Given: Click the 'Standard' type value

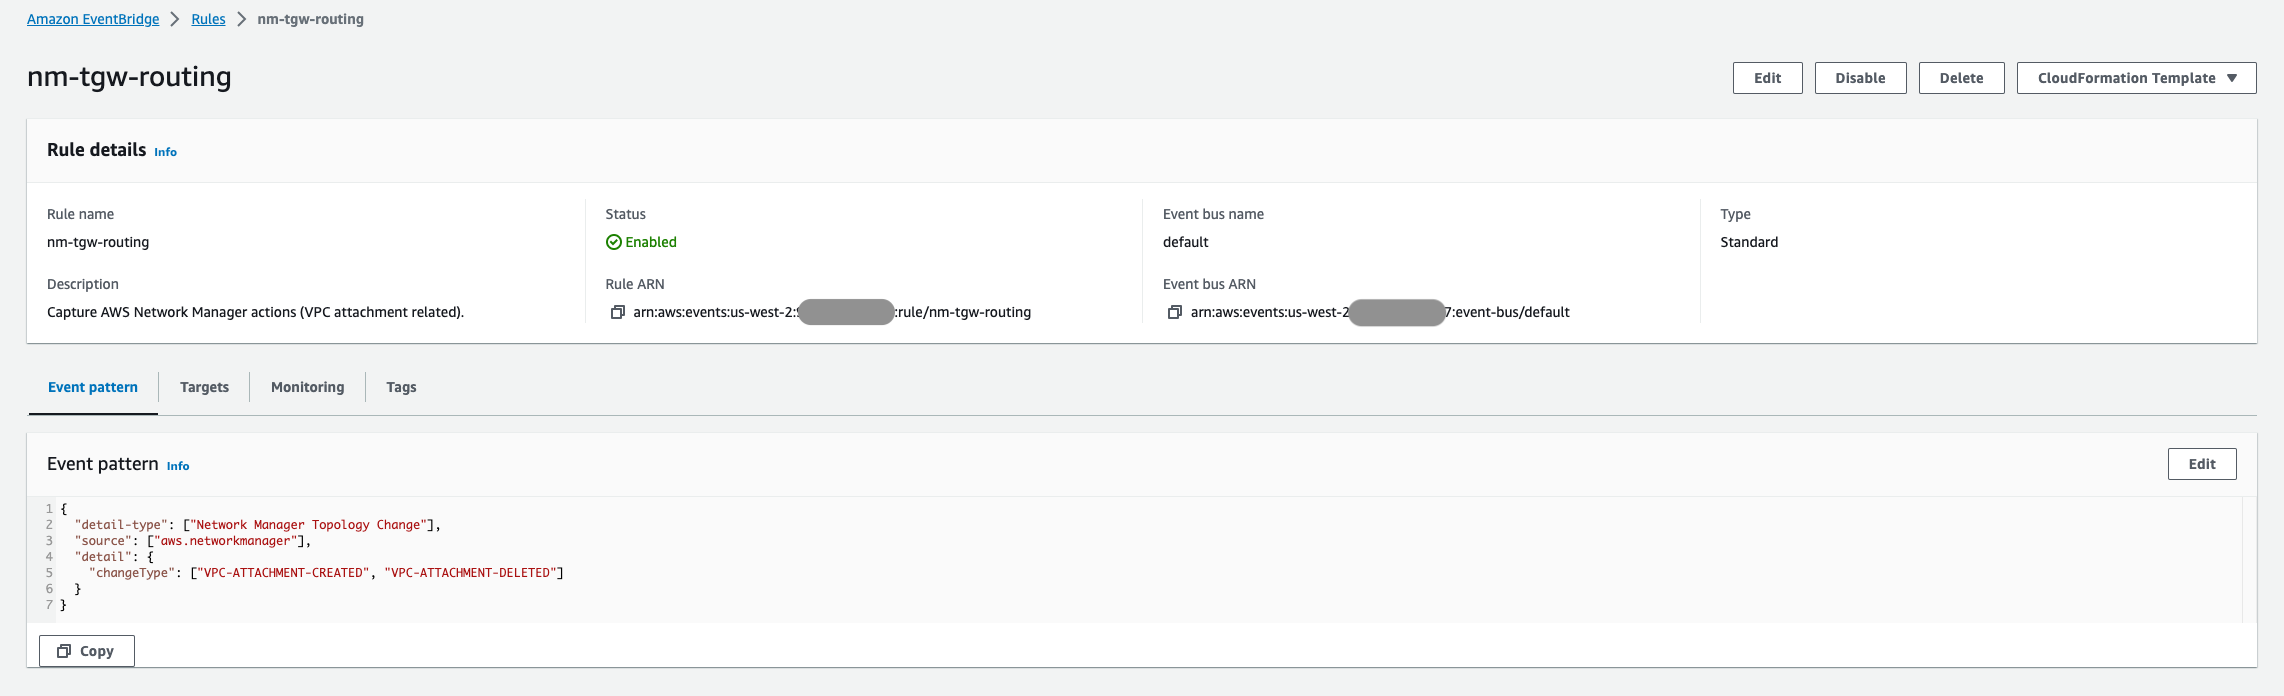Looking at the screenshot, I should pos(1749,242).
